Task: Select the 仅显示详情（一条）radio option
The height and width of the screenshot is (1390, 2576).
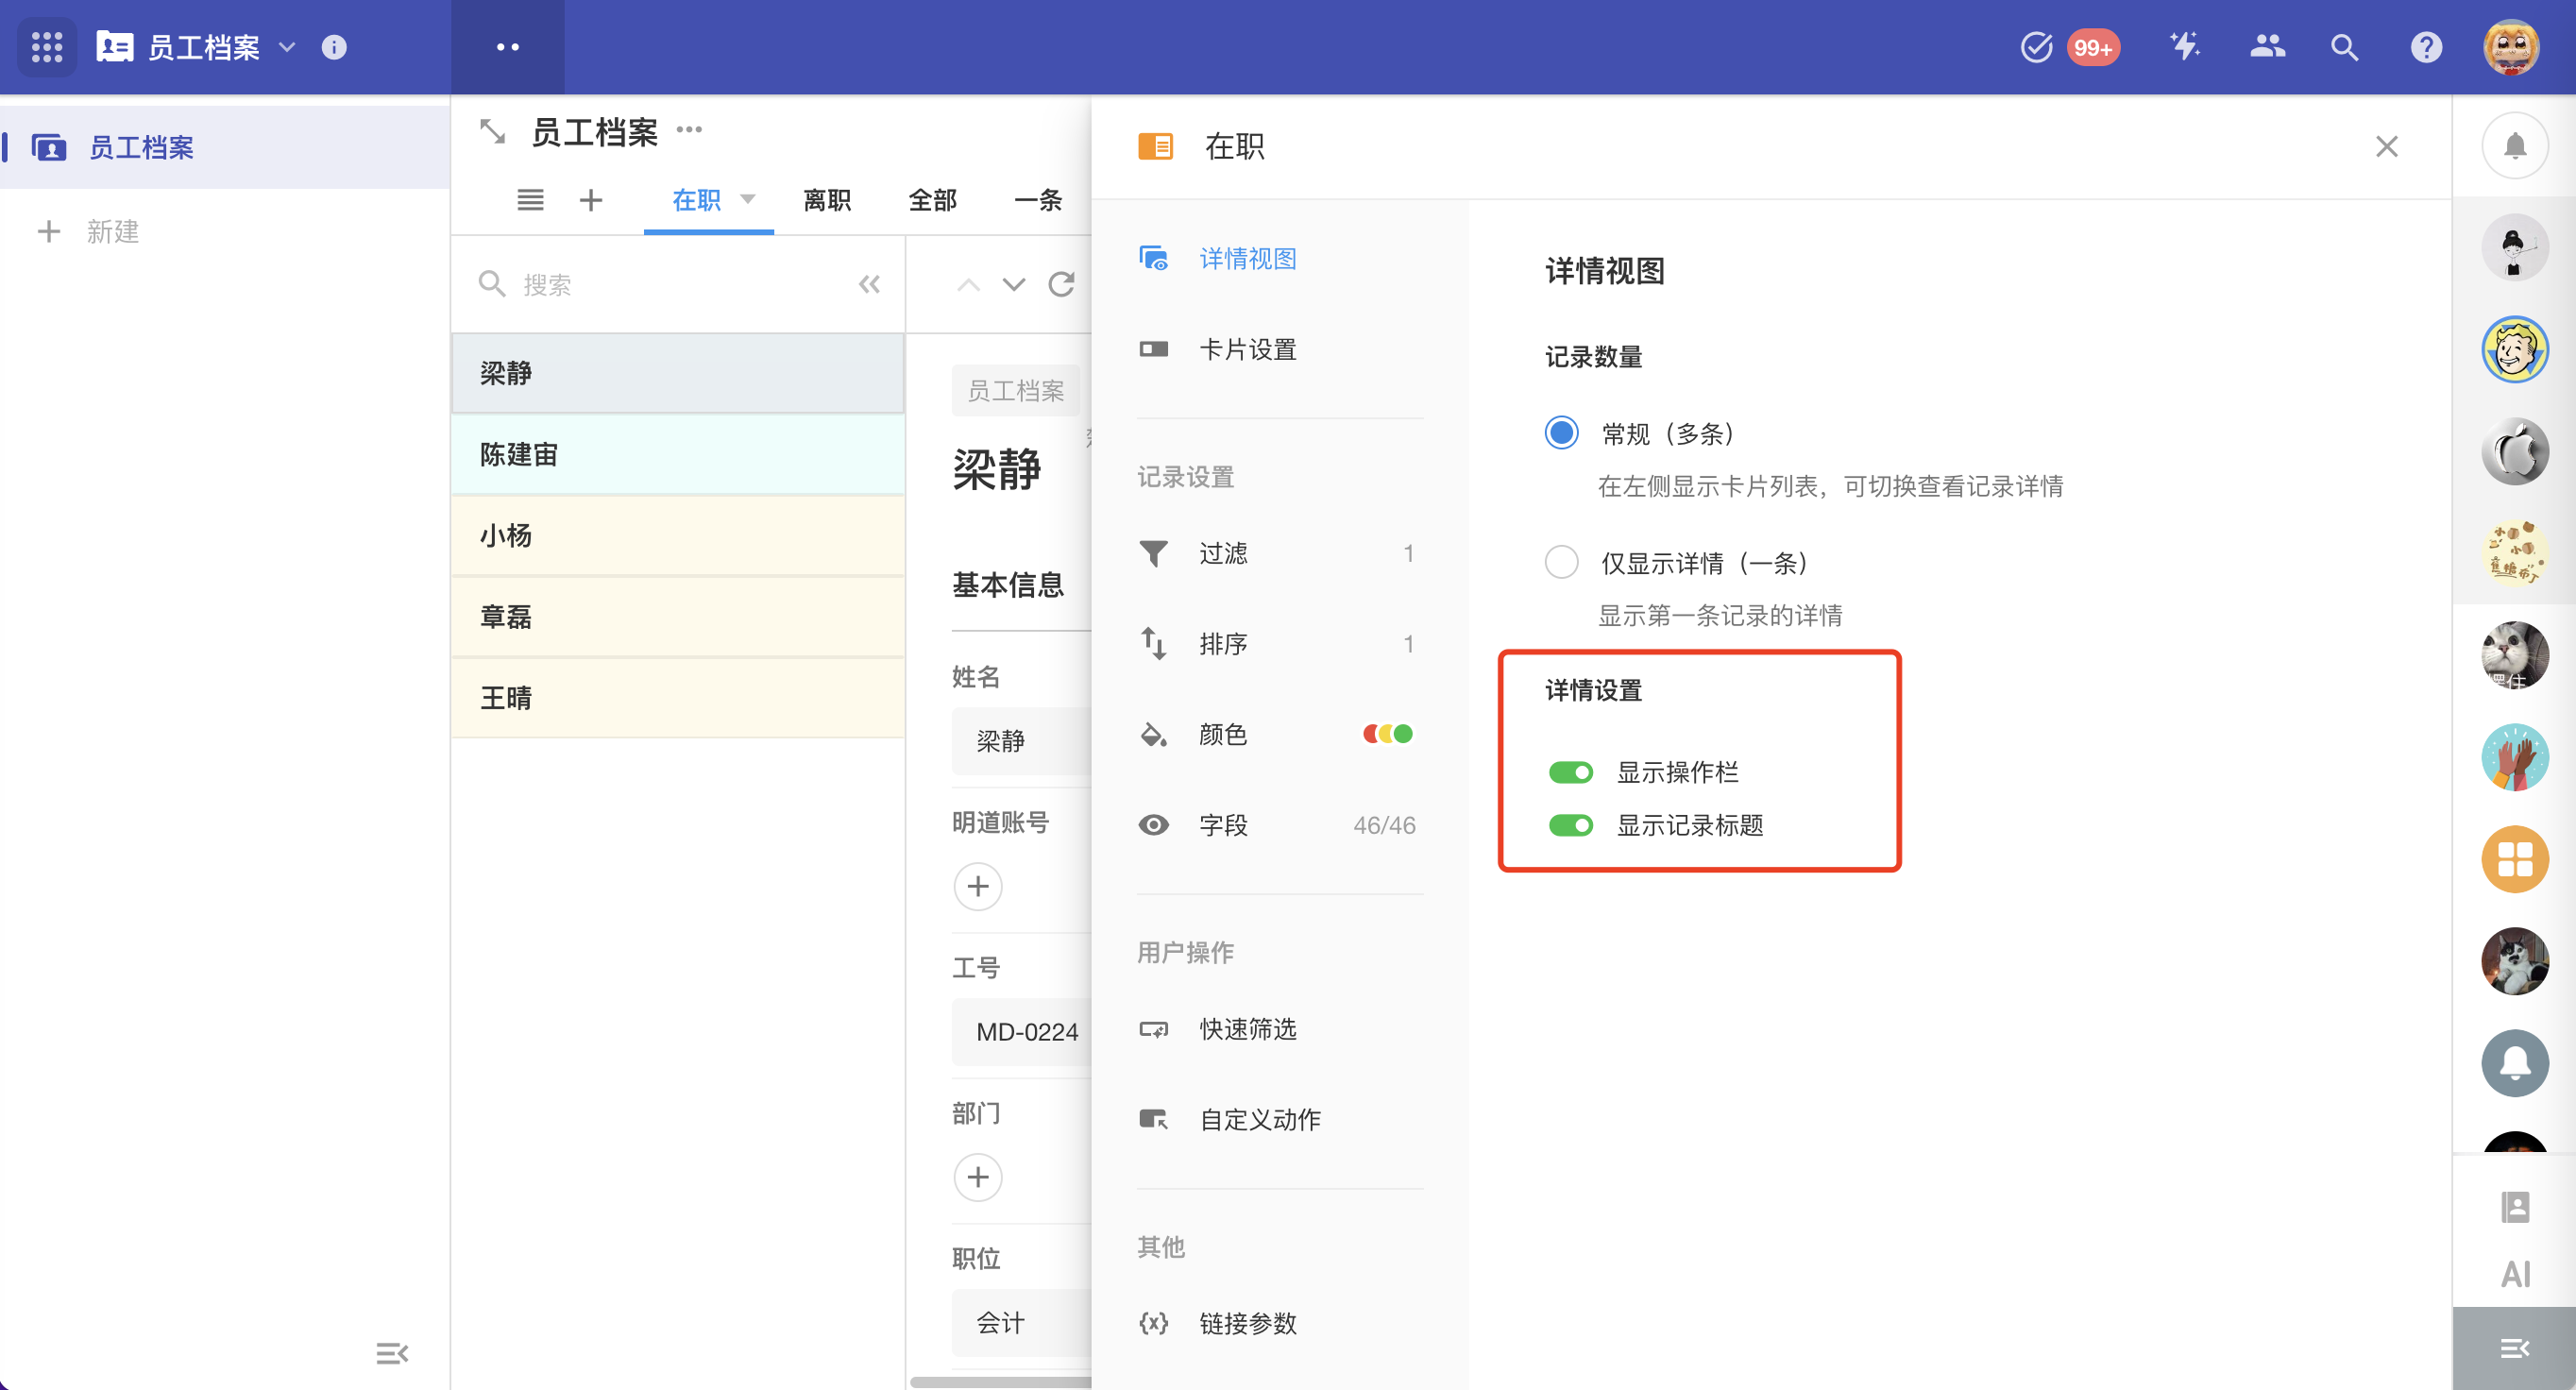Action: (x=1561, y=562)
